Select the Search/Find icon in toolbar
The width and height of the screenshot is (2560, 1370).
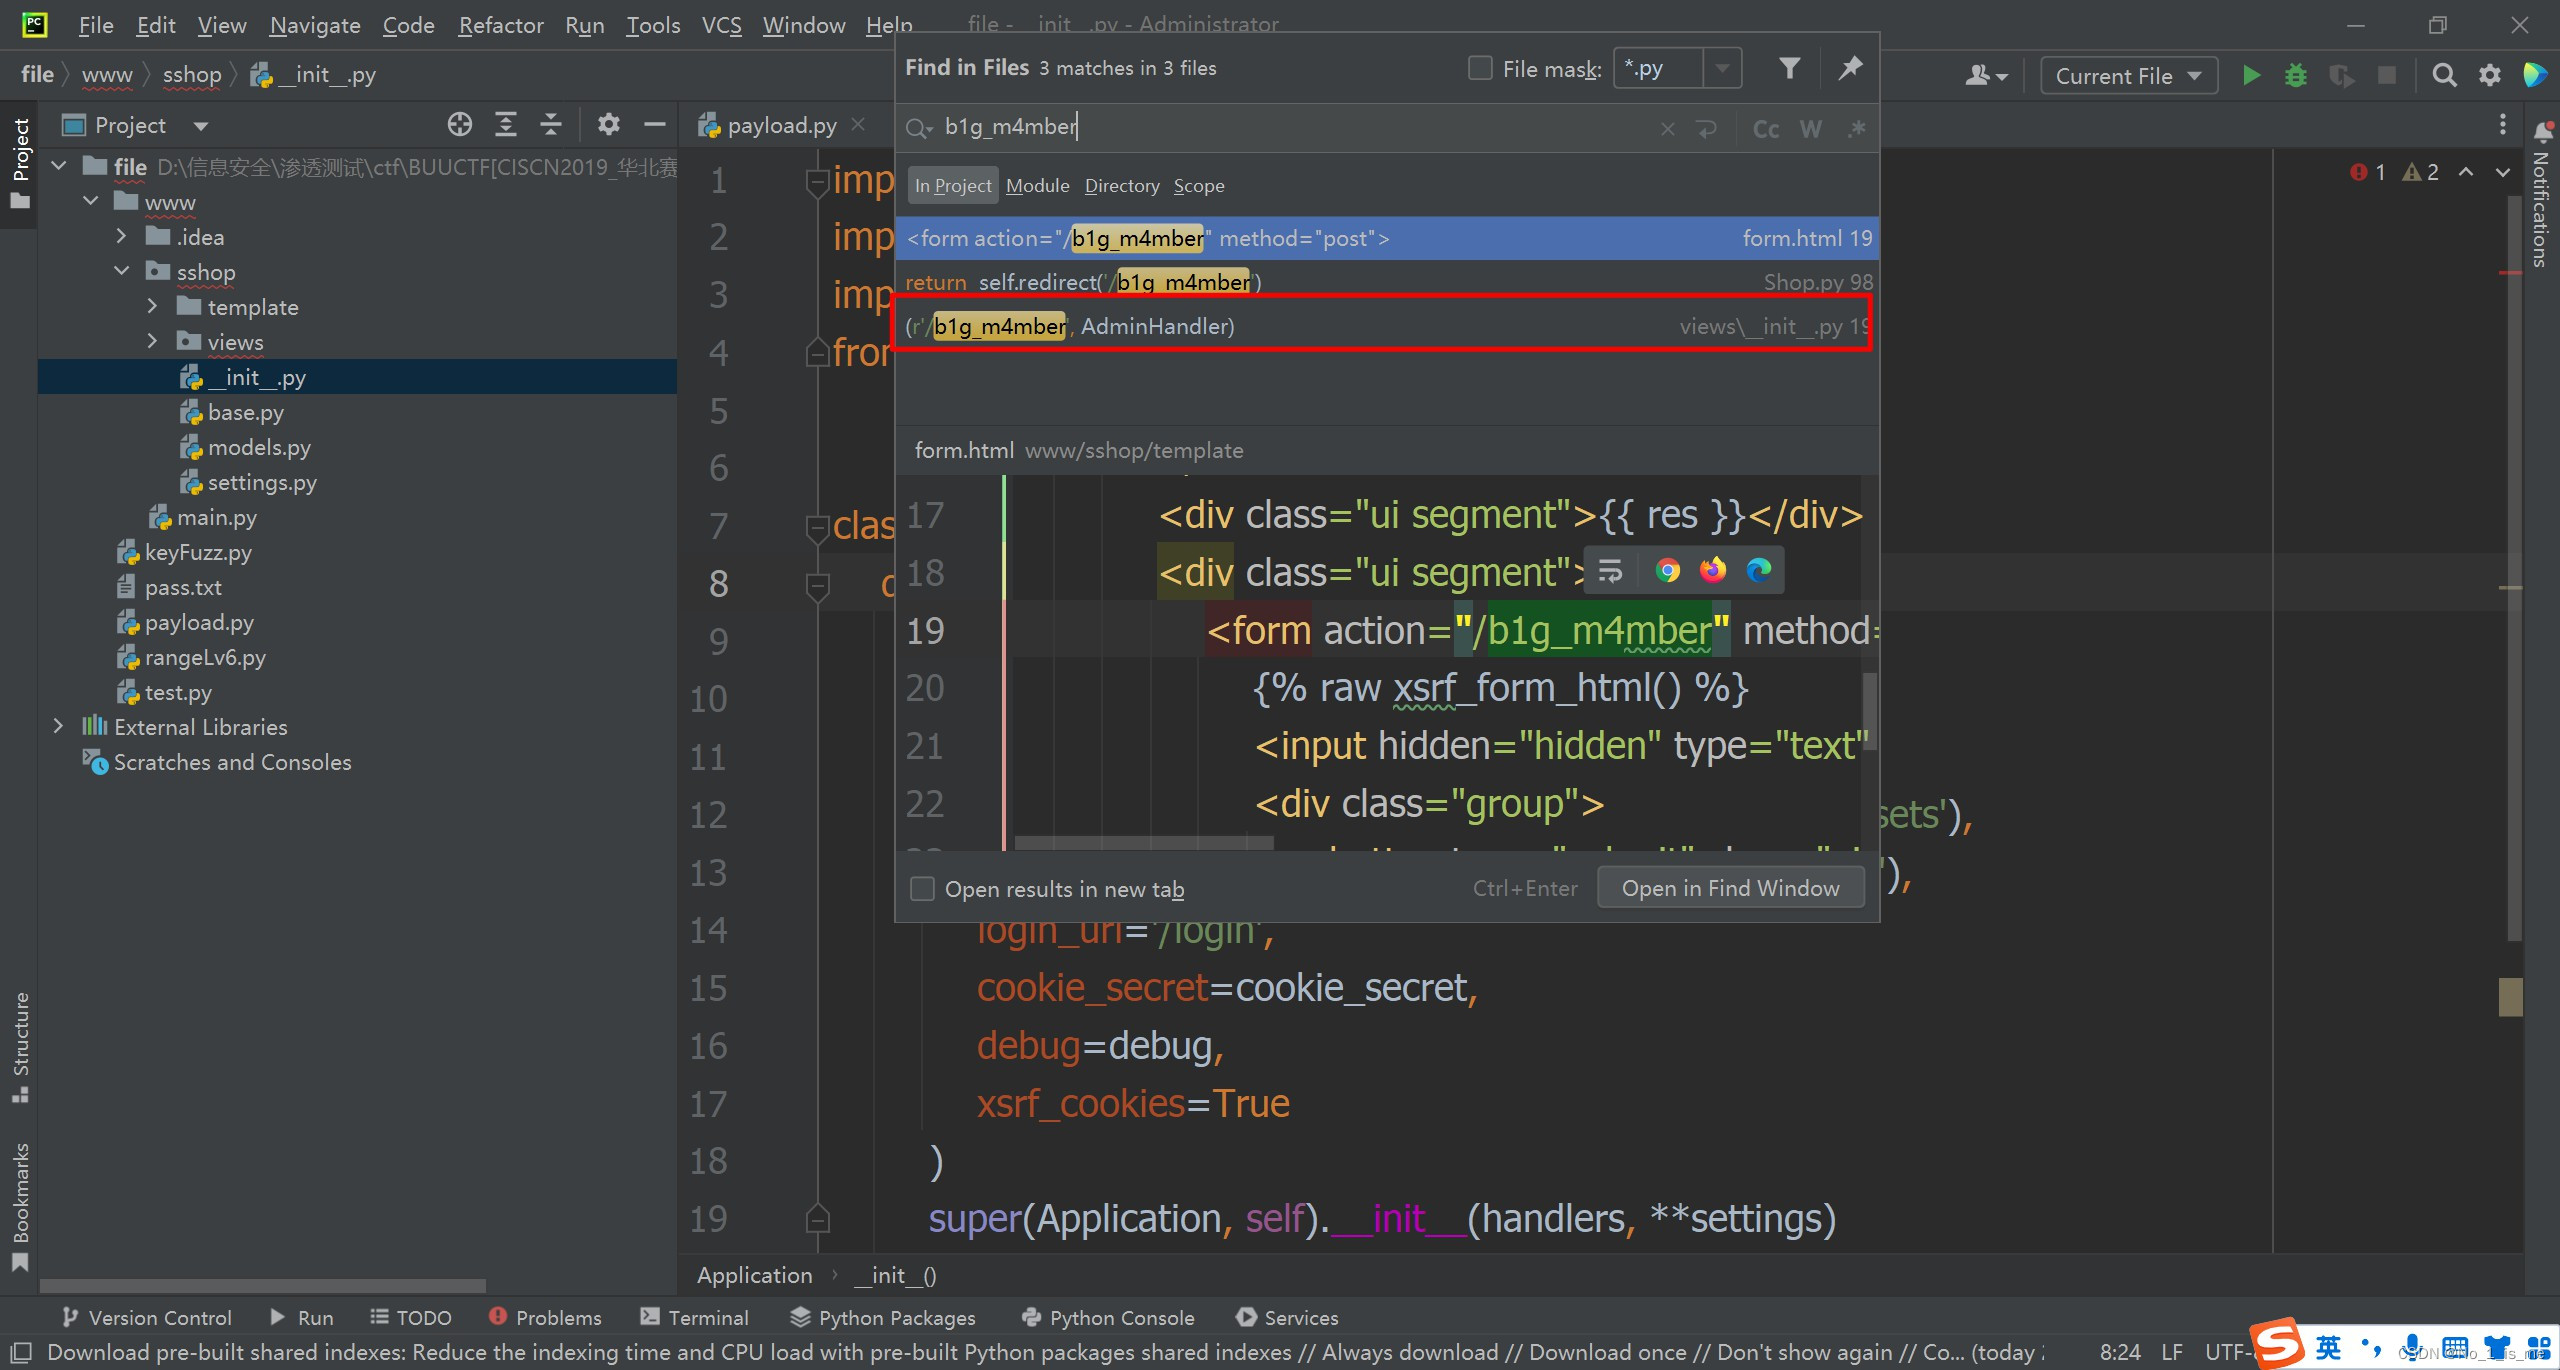click(2443, 75)
